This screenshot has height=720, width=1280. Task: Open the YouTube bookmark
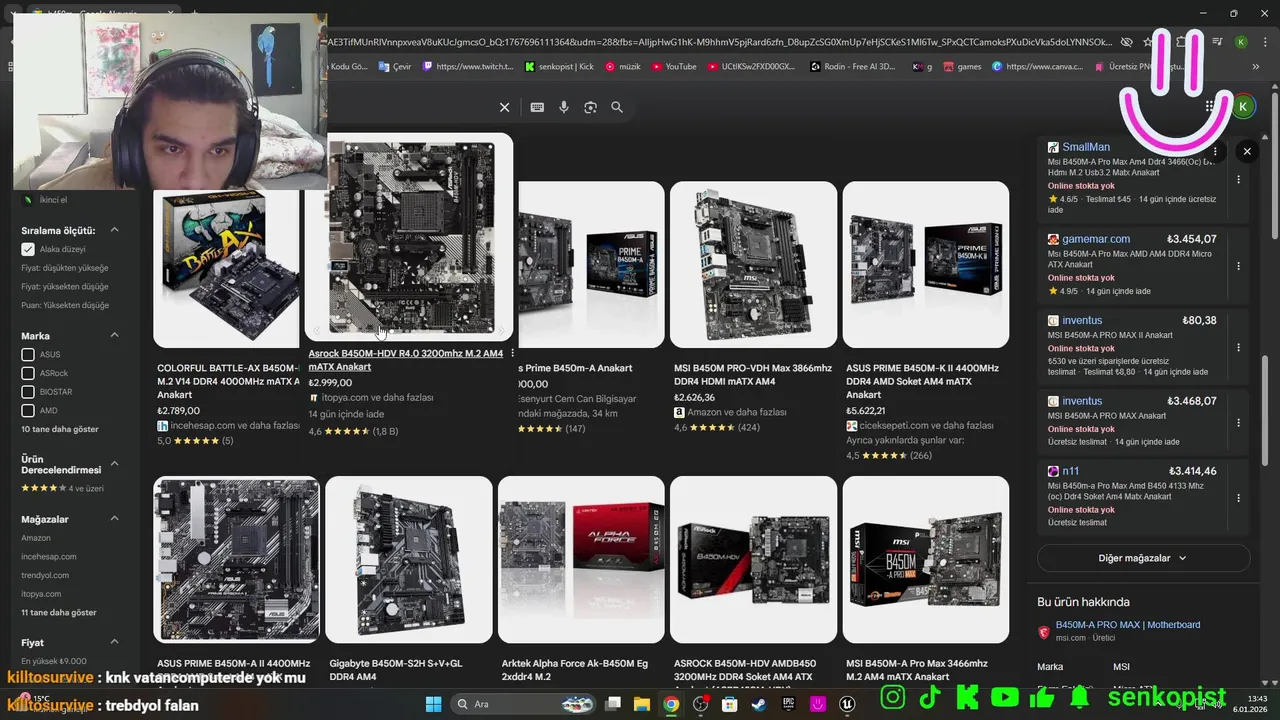point(674,67)
